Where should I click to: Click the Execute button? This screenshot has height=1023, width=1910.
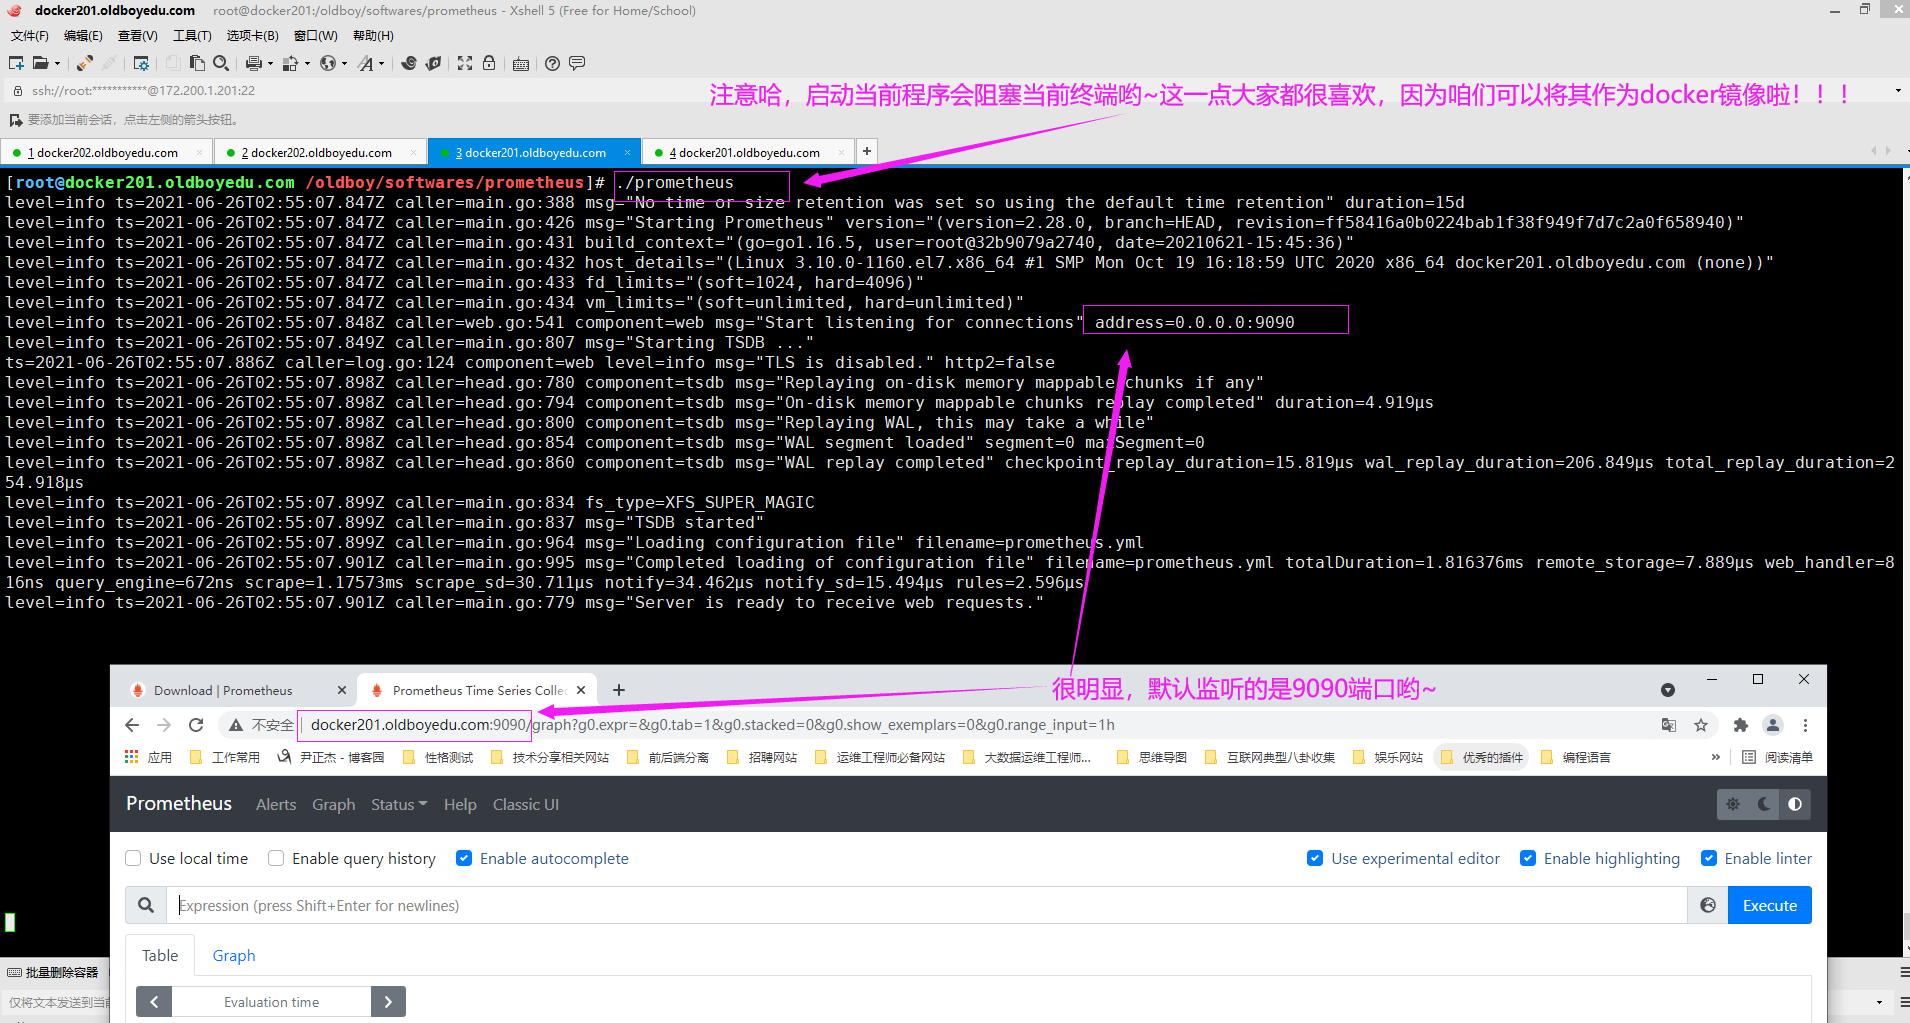1770,905
